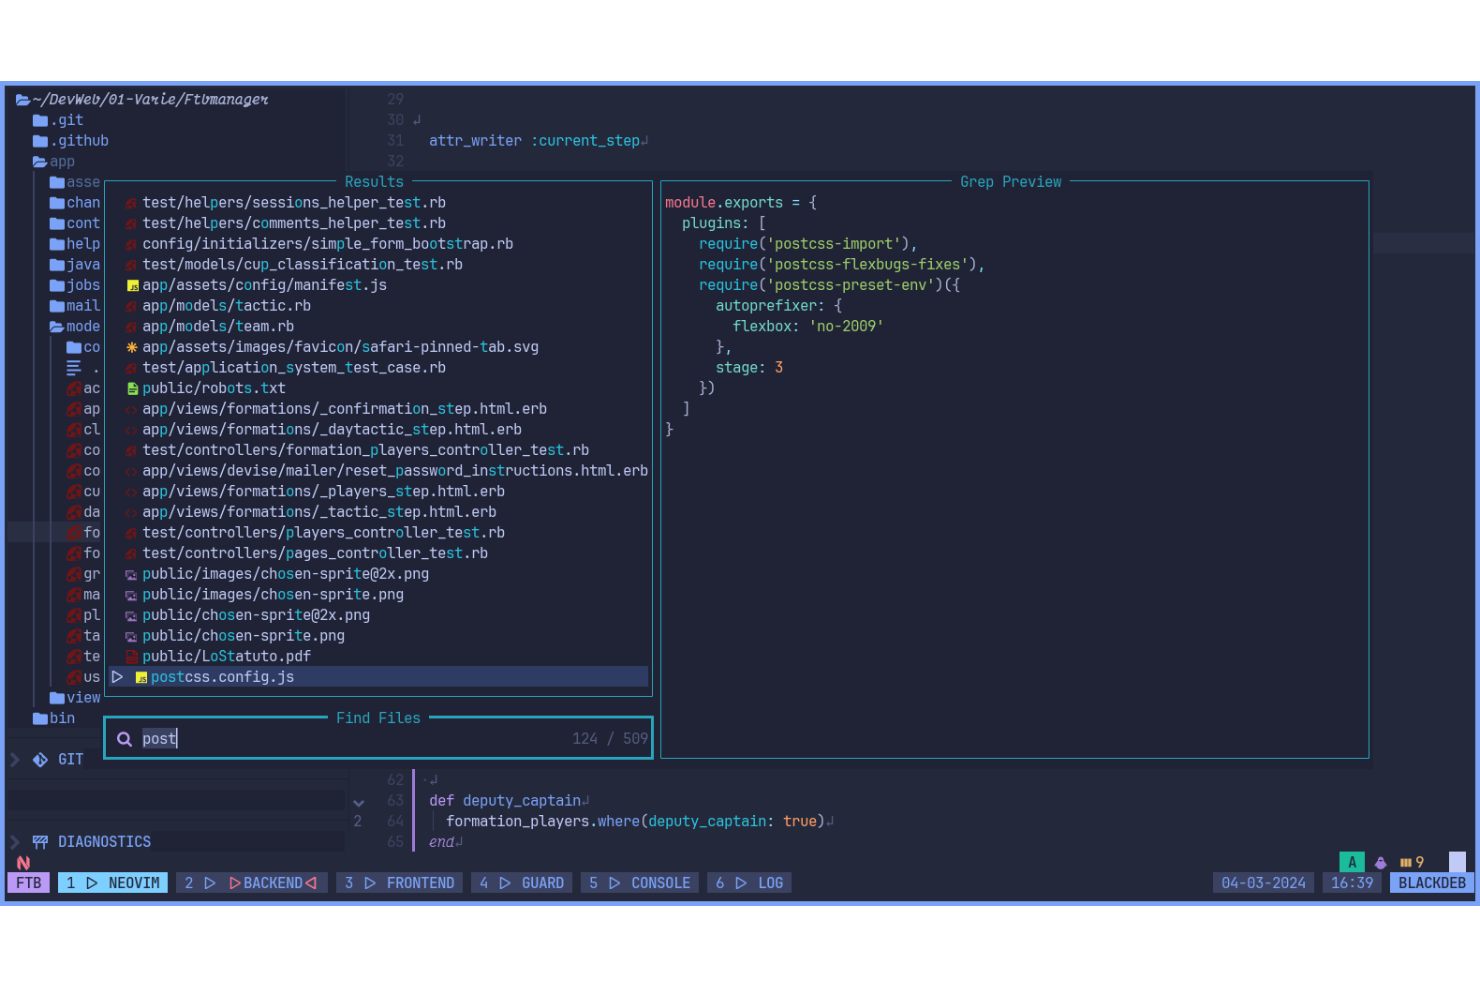
Task: Click the FTB session label
Action: point(28,882)
